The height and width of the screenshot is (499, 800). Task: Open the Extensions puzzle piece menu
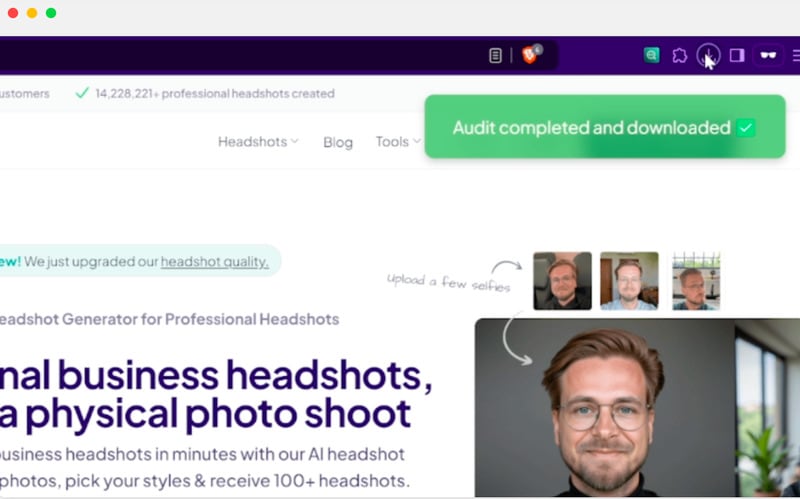[x=680, y=56]
